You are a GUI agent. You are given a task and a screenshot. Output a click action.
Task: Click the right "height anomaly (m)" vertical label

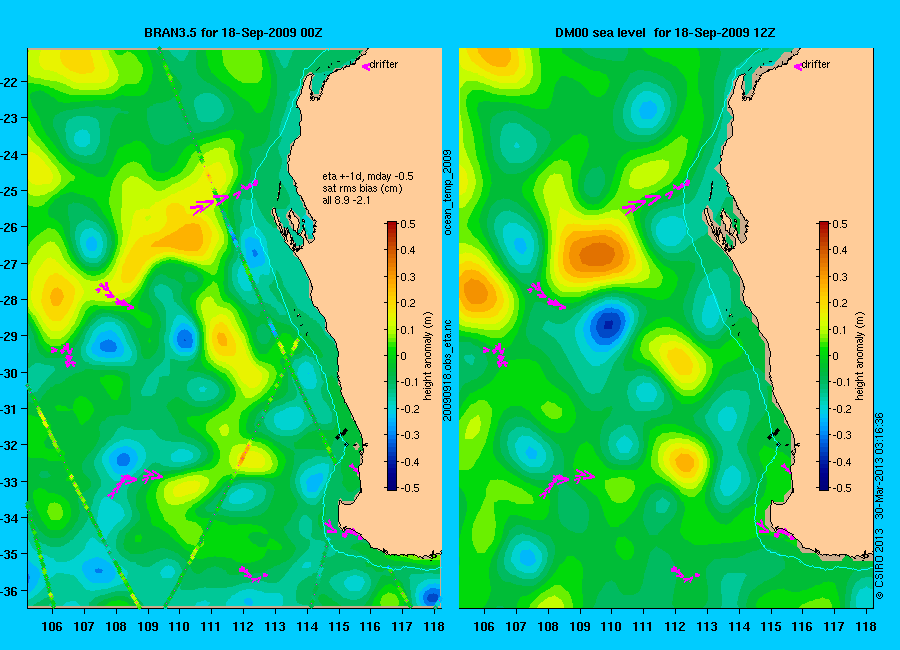[859, 356]
